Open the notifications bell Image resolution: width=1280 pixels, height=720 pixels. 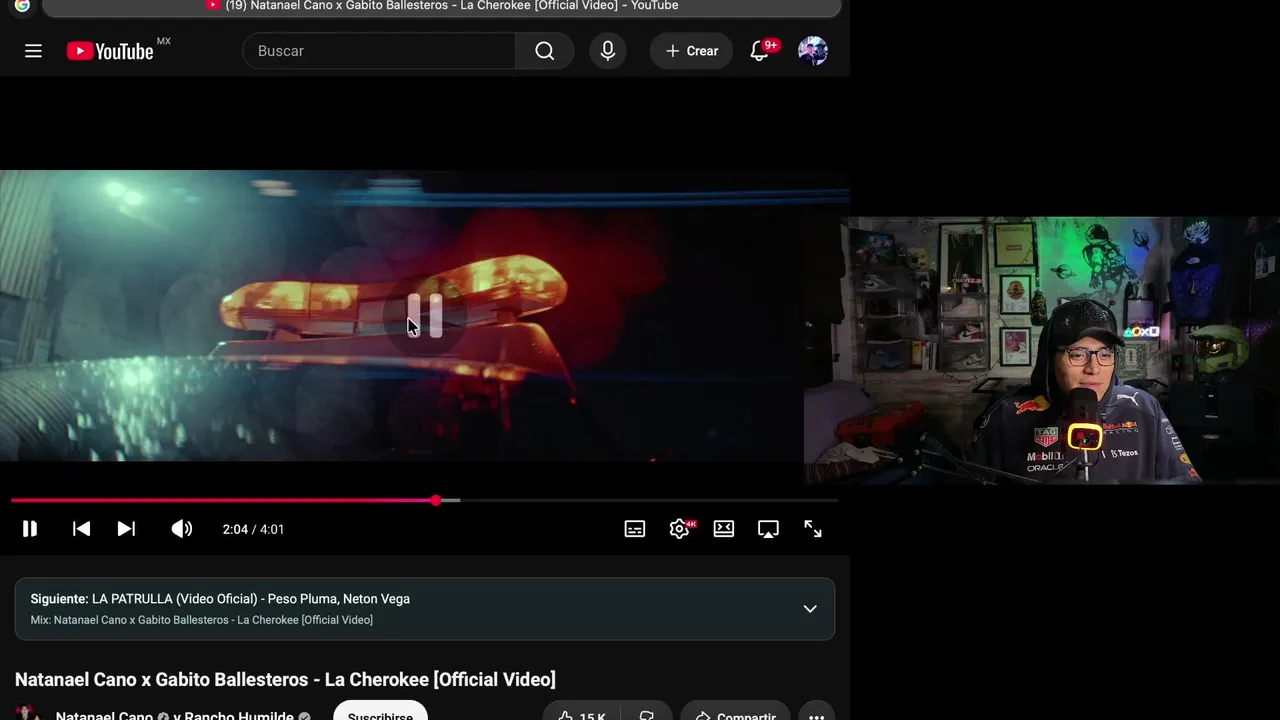tap(760, 51)
